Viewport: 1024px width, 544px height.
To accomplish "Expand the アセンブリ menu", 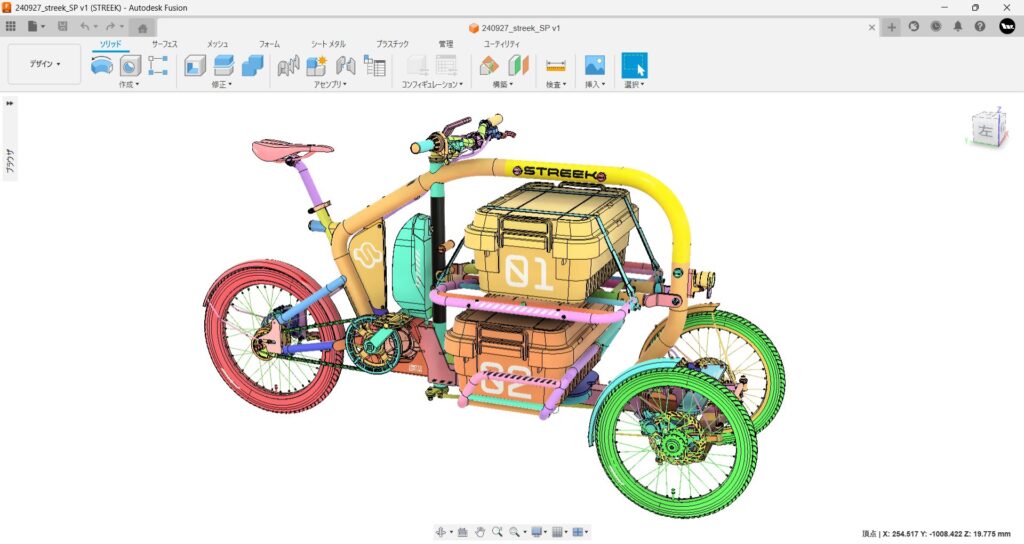I will point(330,84).
